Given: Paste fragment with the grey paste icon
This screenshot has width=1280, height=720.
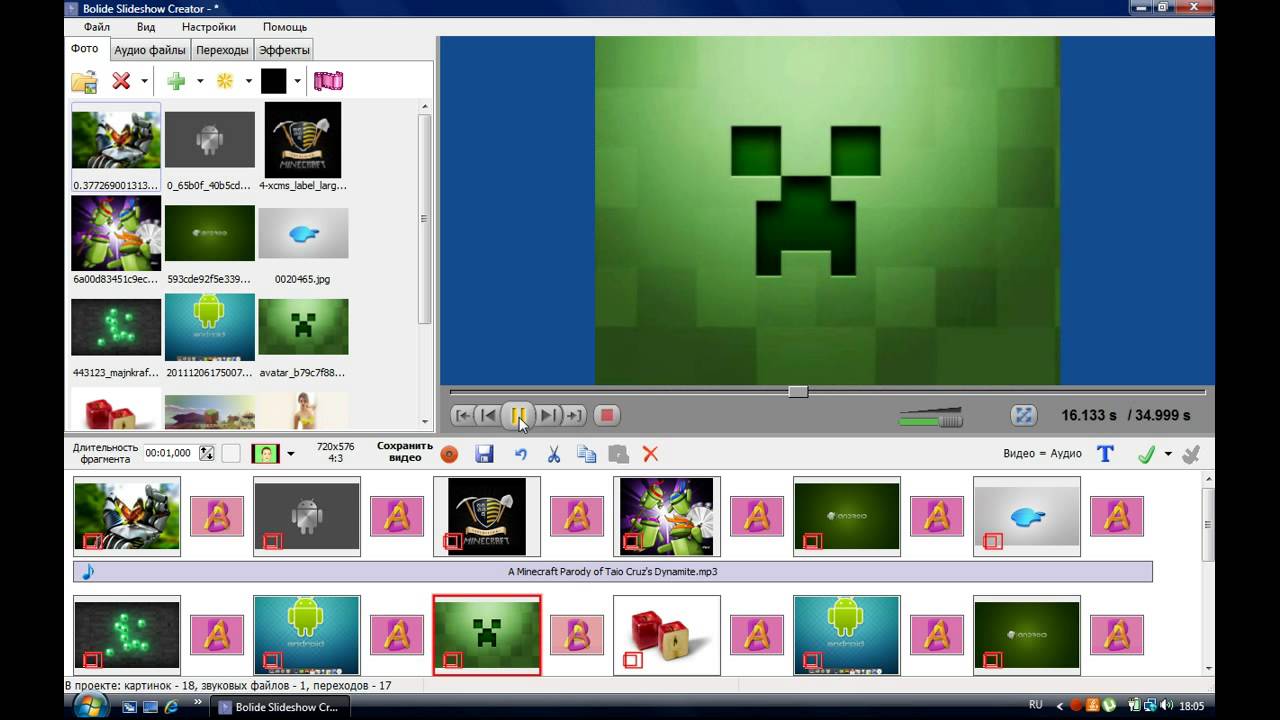Looking at the screenshot, I should [619, 454].
